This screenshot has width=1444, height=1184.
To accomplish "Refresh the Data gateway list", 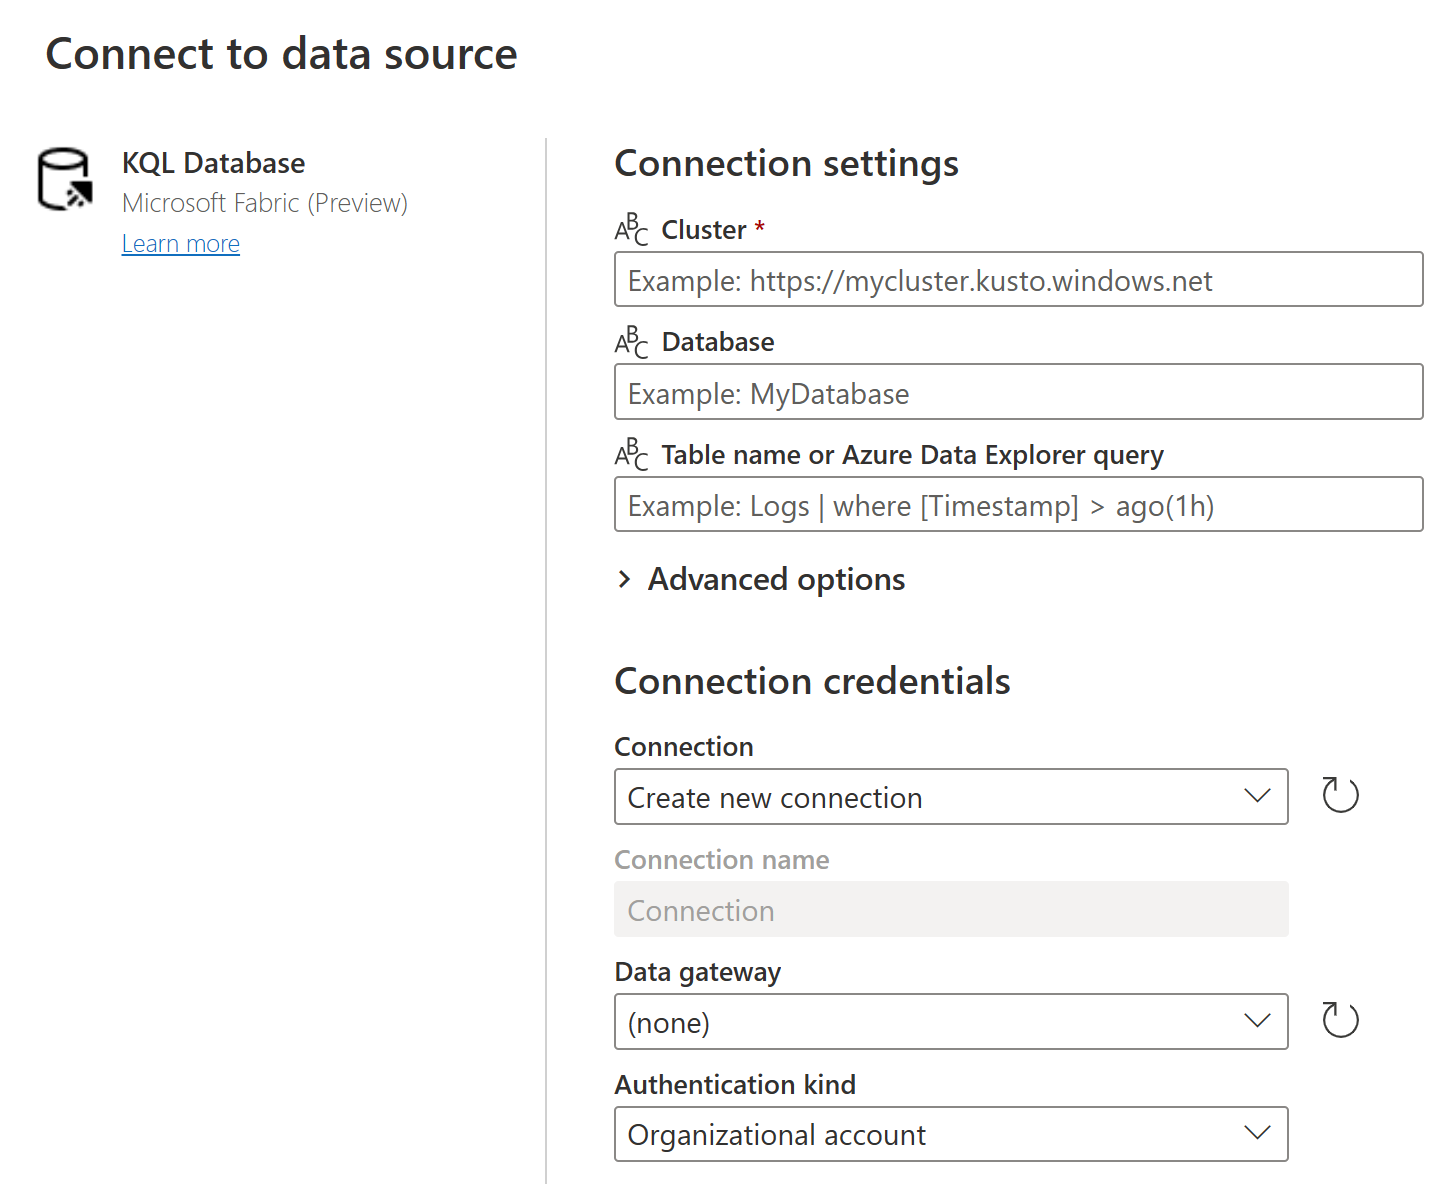I will (1339, 1020).
